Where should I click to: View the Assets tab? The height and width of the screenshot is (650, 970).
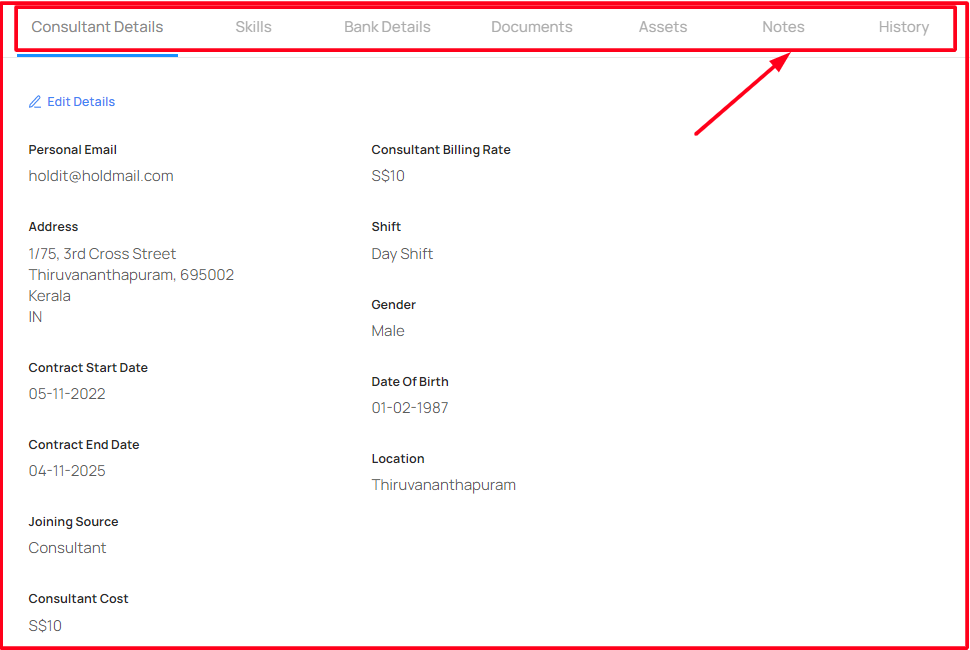(663, 27)
